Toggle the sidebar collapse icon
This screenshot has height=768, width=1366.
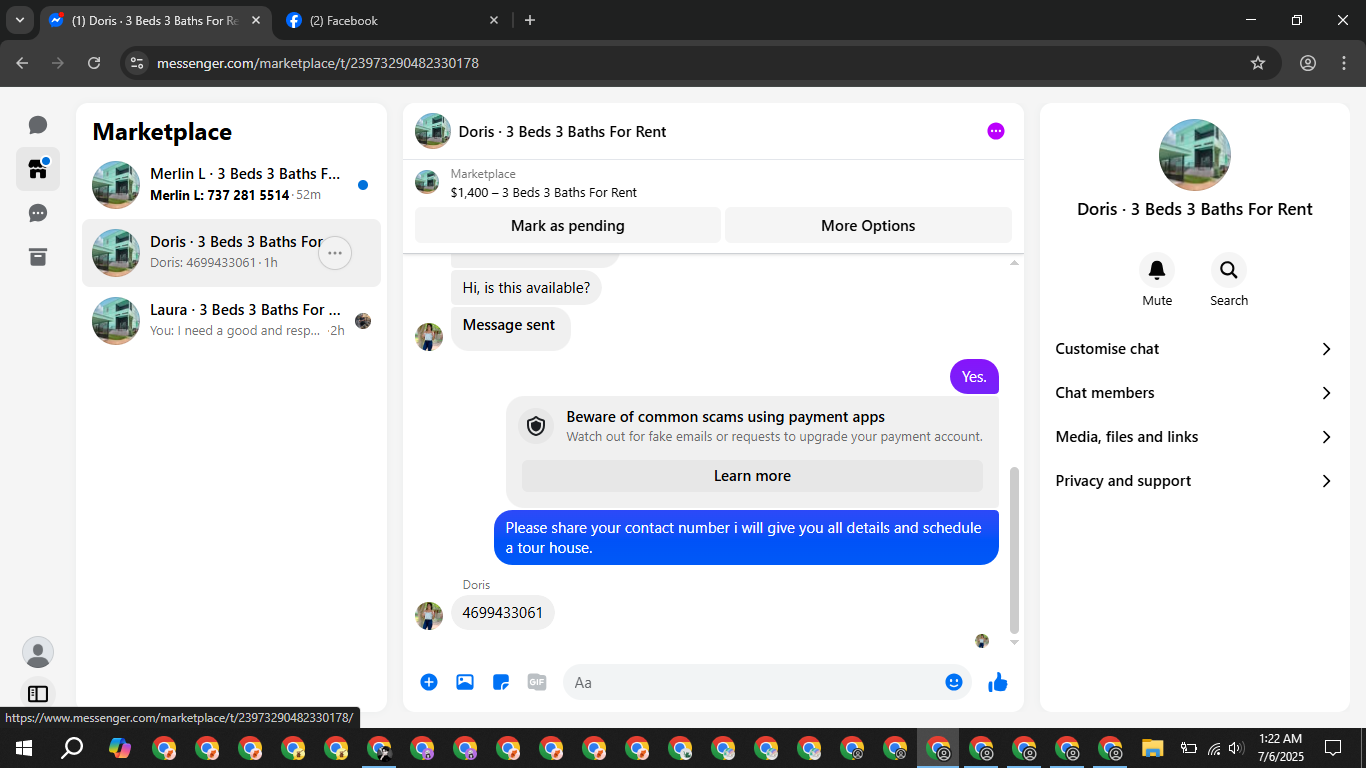click(38, 693)
